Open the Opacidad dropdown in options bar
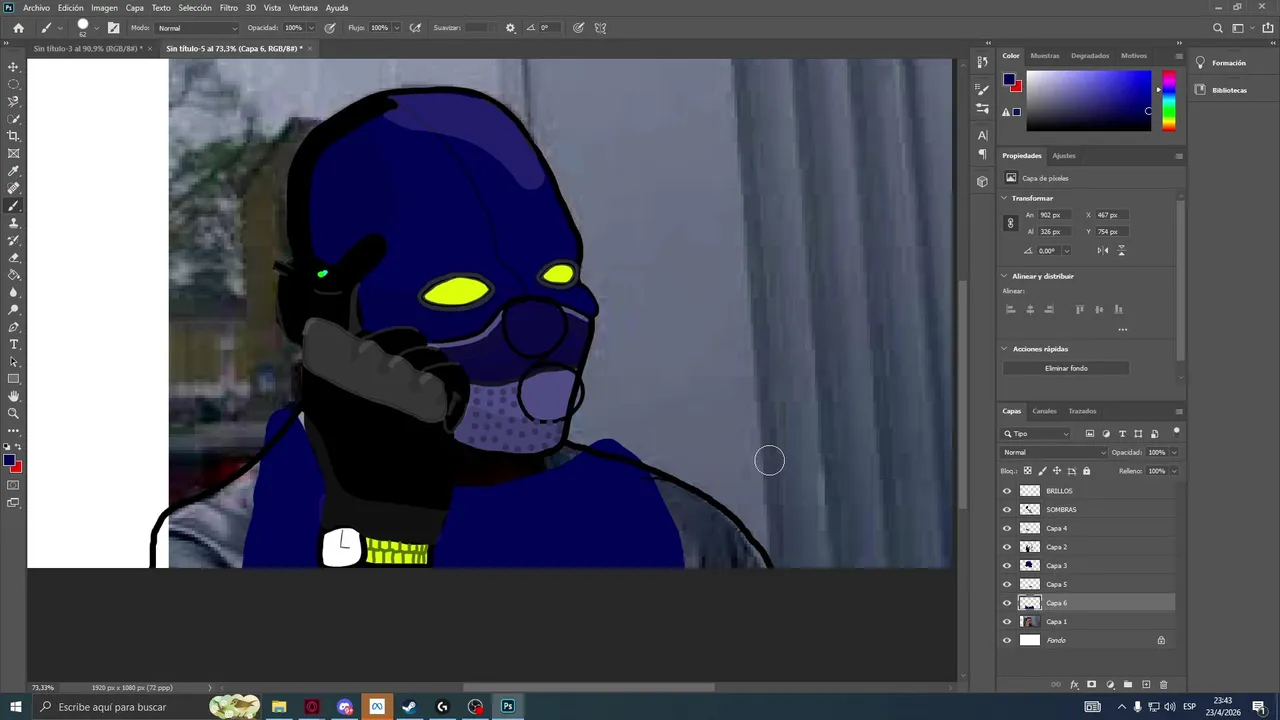Viewport: 1280px width, 720px height. click(311, 28)
